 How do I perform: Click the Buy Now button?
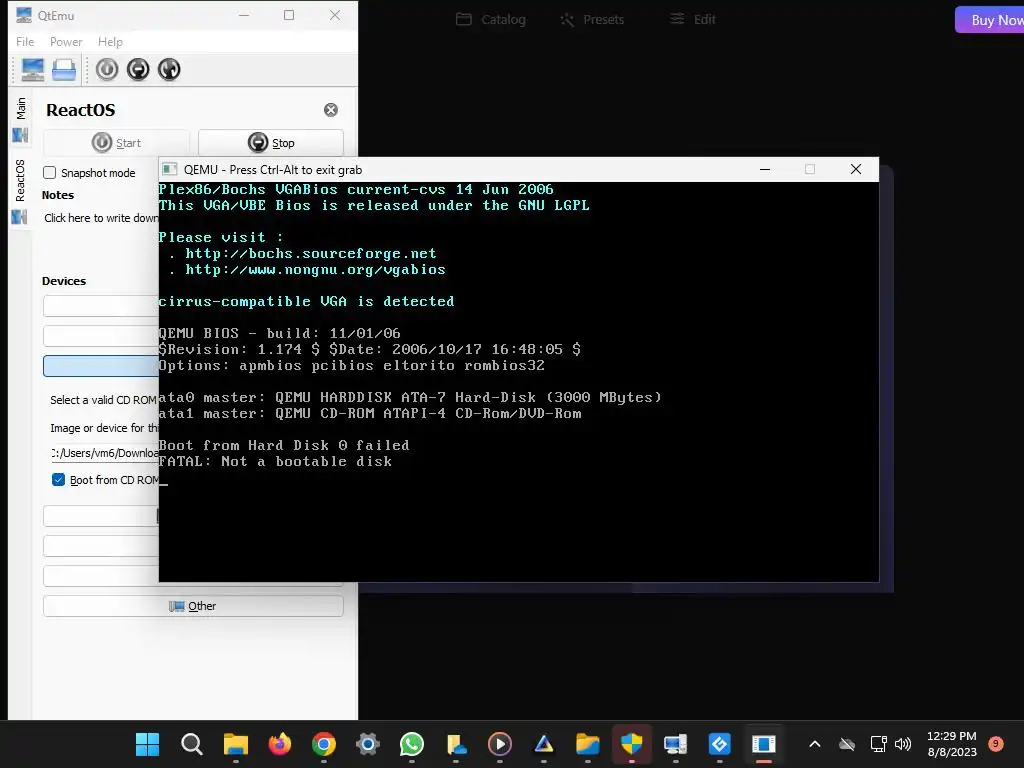click(991, 20)
